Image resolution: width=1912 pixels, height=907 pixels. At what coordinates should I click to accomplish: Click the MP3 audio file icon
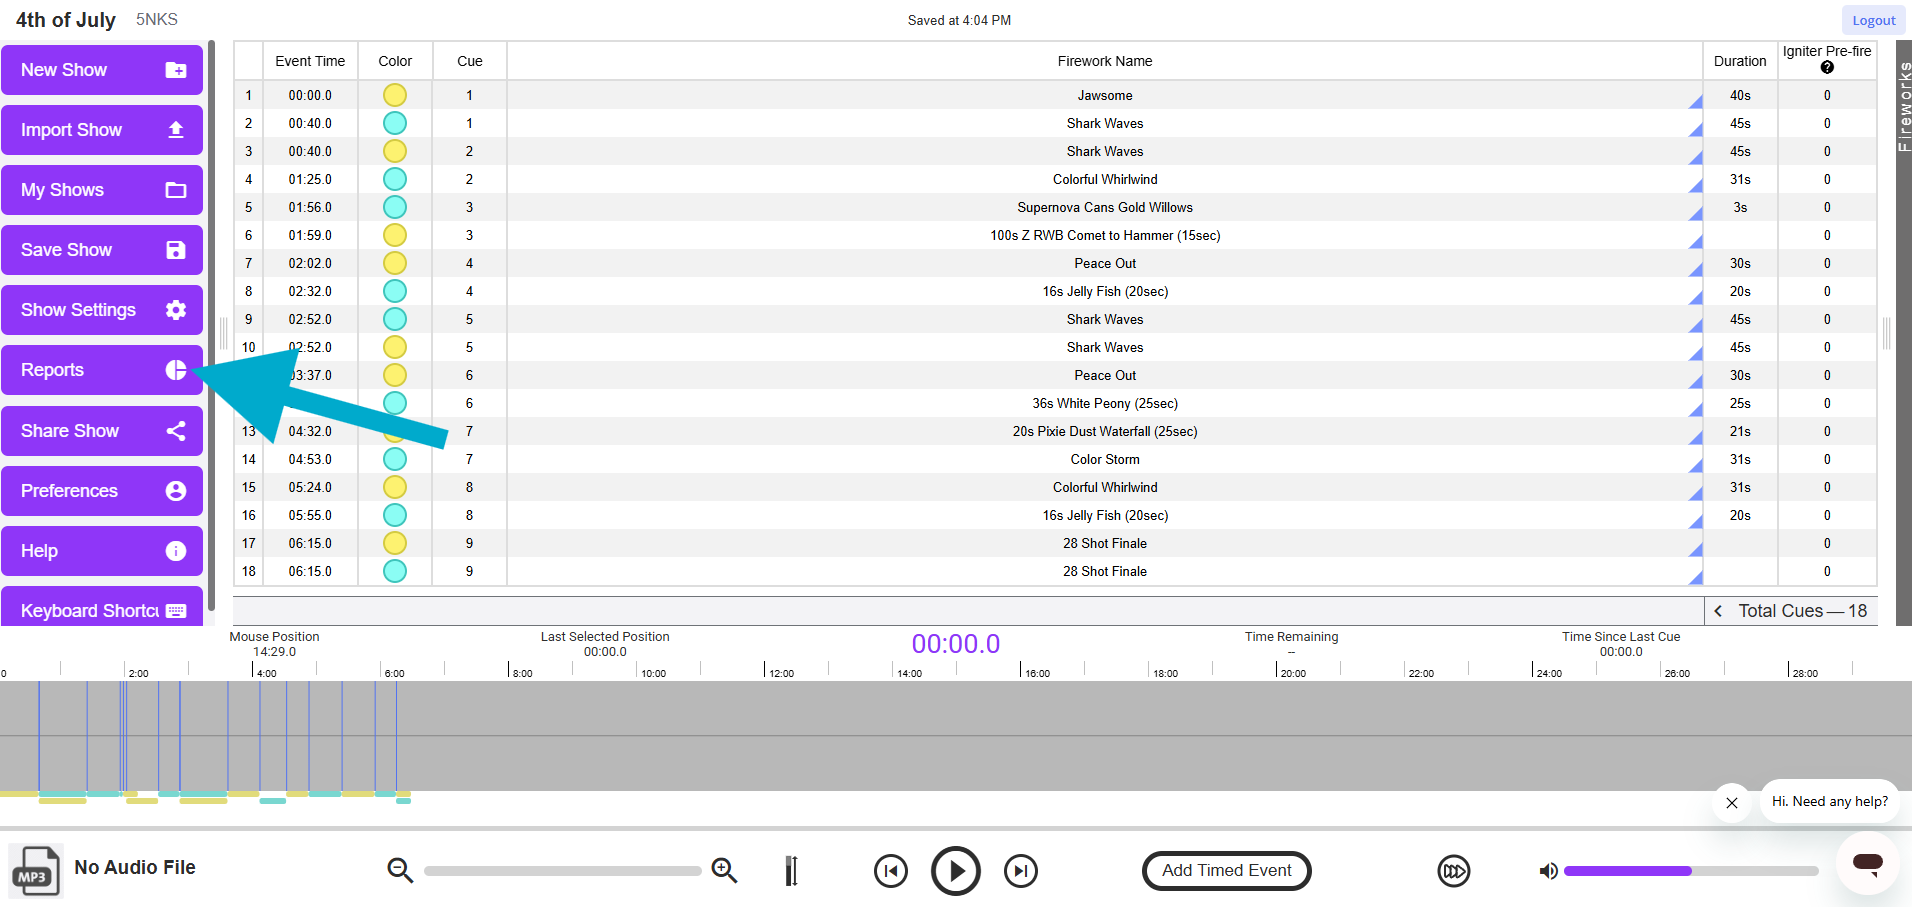click(35, 872)
